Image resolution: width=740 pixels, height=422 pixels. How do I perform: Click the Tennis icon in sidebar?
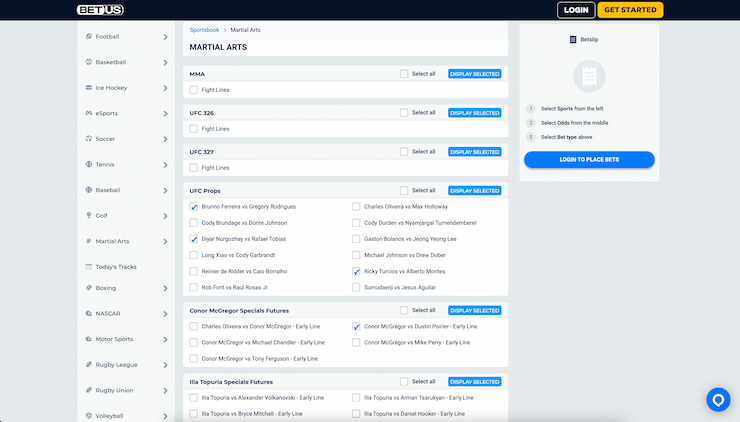[89, 164]
